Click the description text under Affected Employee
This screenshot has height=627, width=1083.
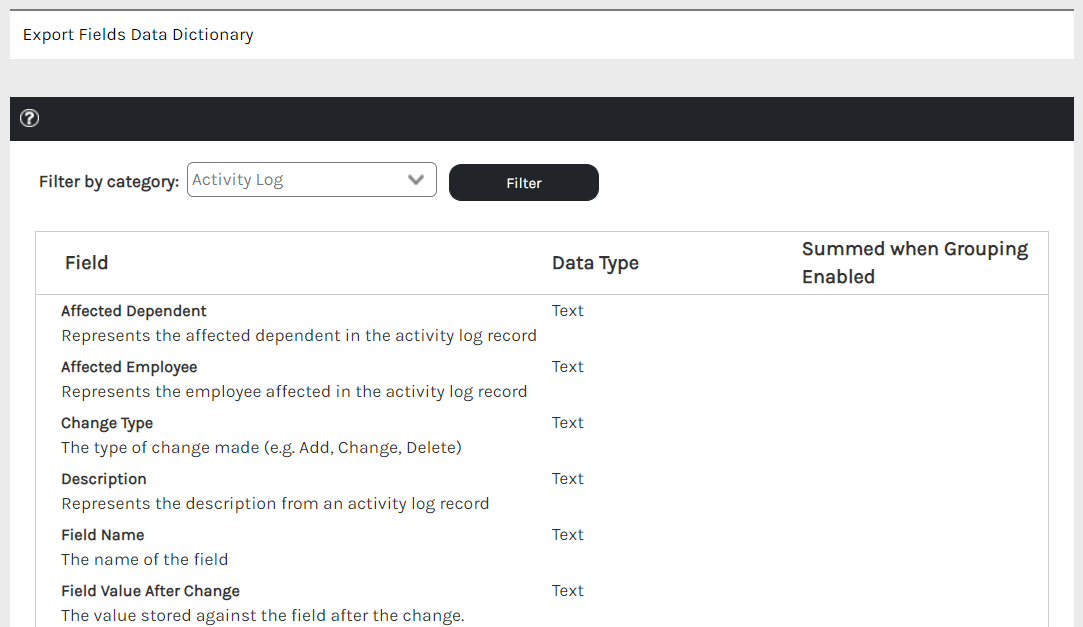click(294, 392)
